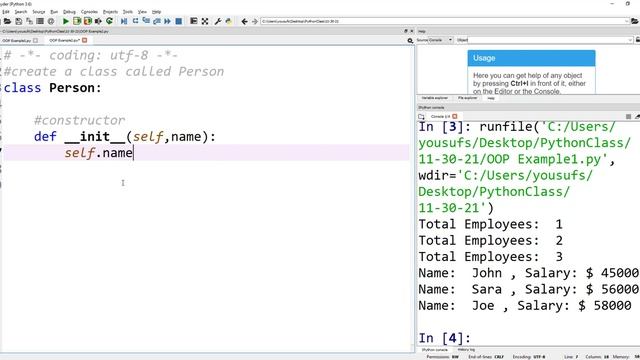Continue execution until next breakpoint icon
Viewport: 640px width, 360px height.
167,21
